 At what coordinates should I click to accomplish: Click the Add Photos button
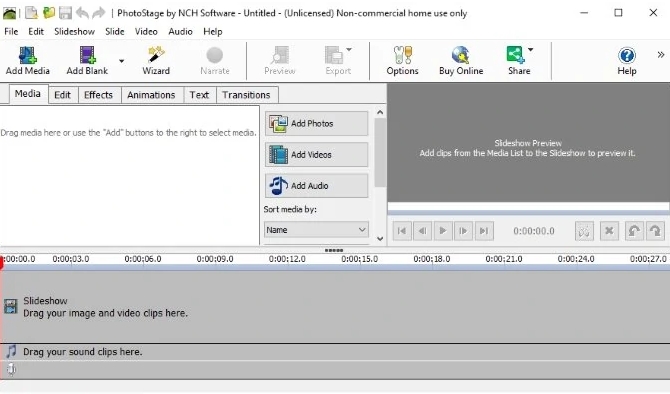[x=316, y=123]
